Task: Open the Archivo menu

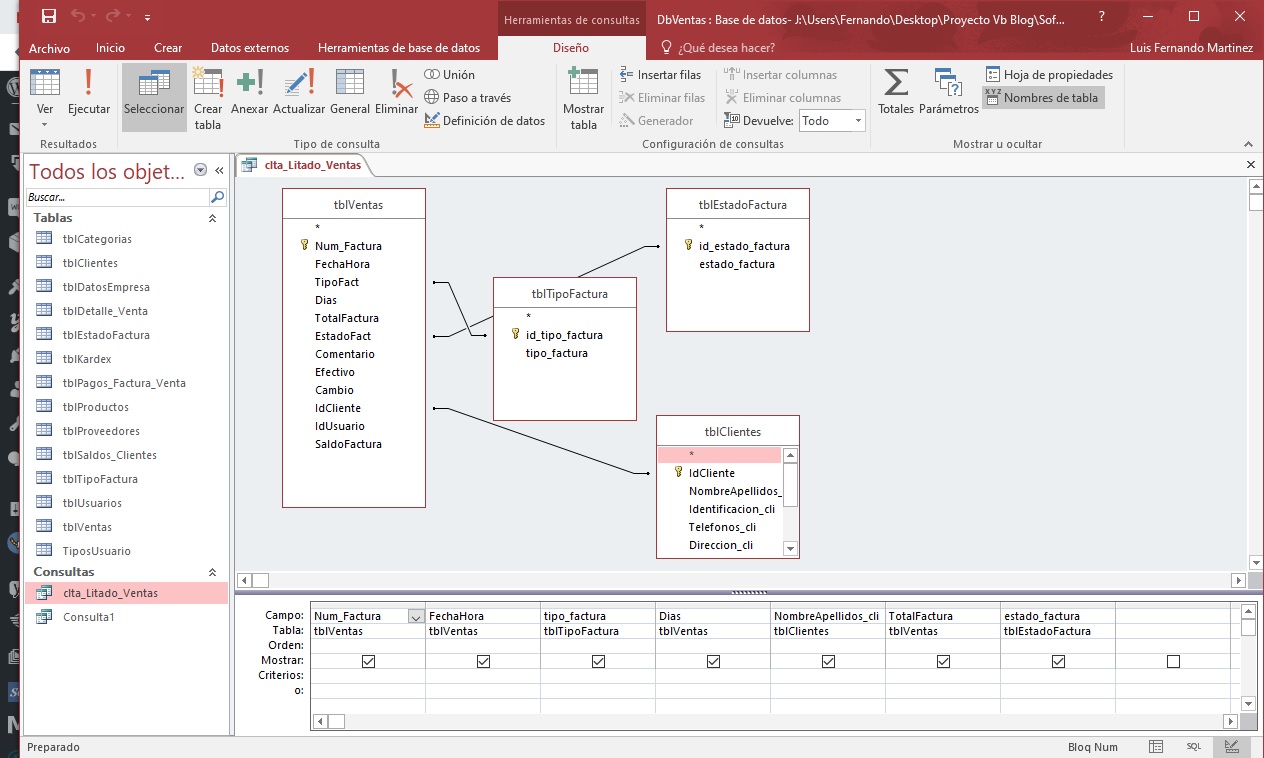Action: [49, 48]
